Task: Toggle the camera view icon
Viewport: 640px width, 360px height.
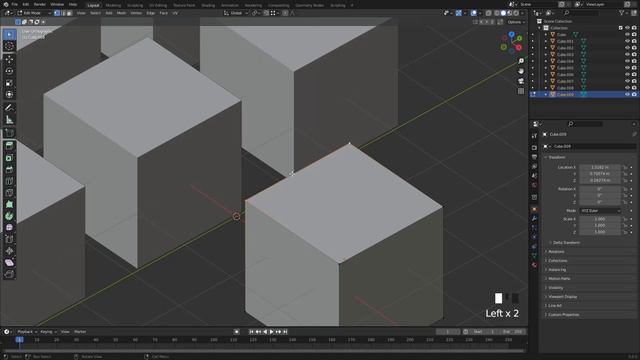Action: click(x=521, y=81)
